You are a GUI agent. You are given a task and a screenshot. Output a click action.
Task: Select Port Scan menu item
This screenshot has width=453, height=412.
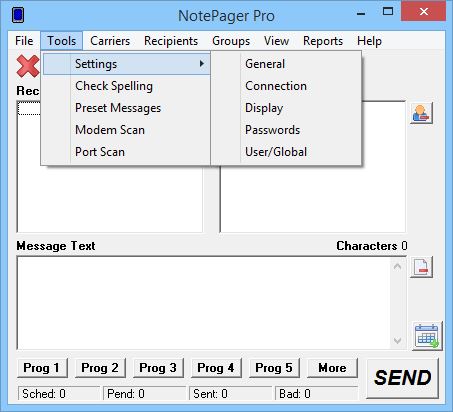click(127, 152)
